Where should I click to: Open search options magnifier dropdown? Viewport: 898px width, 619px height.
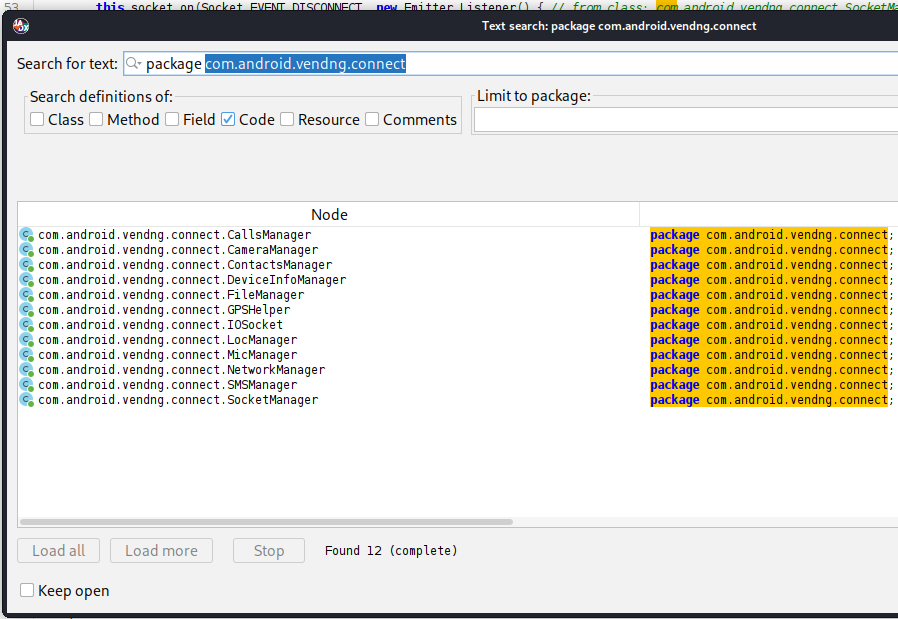[x=133, y=64]
